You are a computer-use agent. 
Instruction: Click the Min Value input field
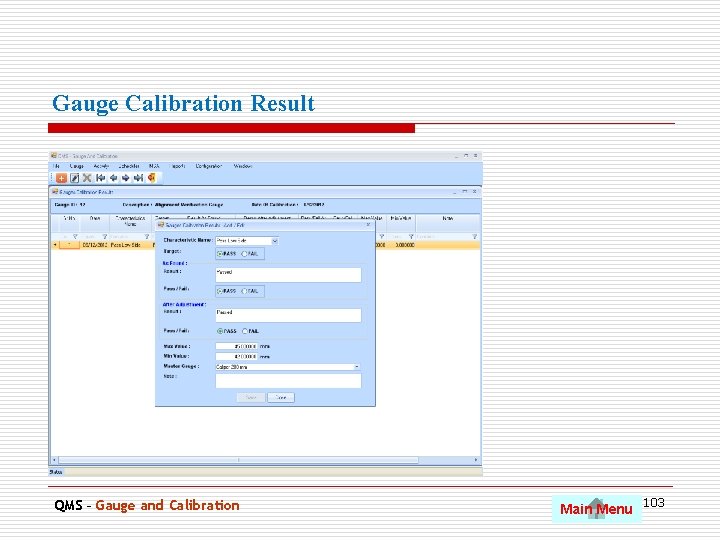(x=236, y=357)
